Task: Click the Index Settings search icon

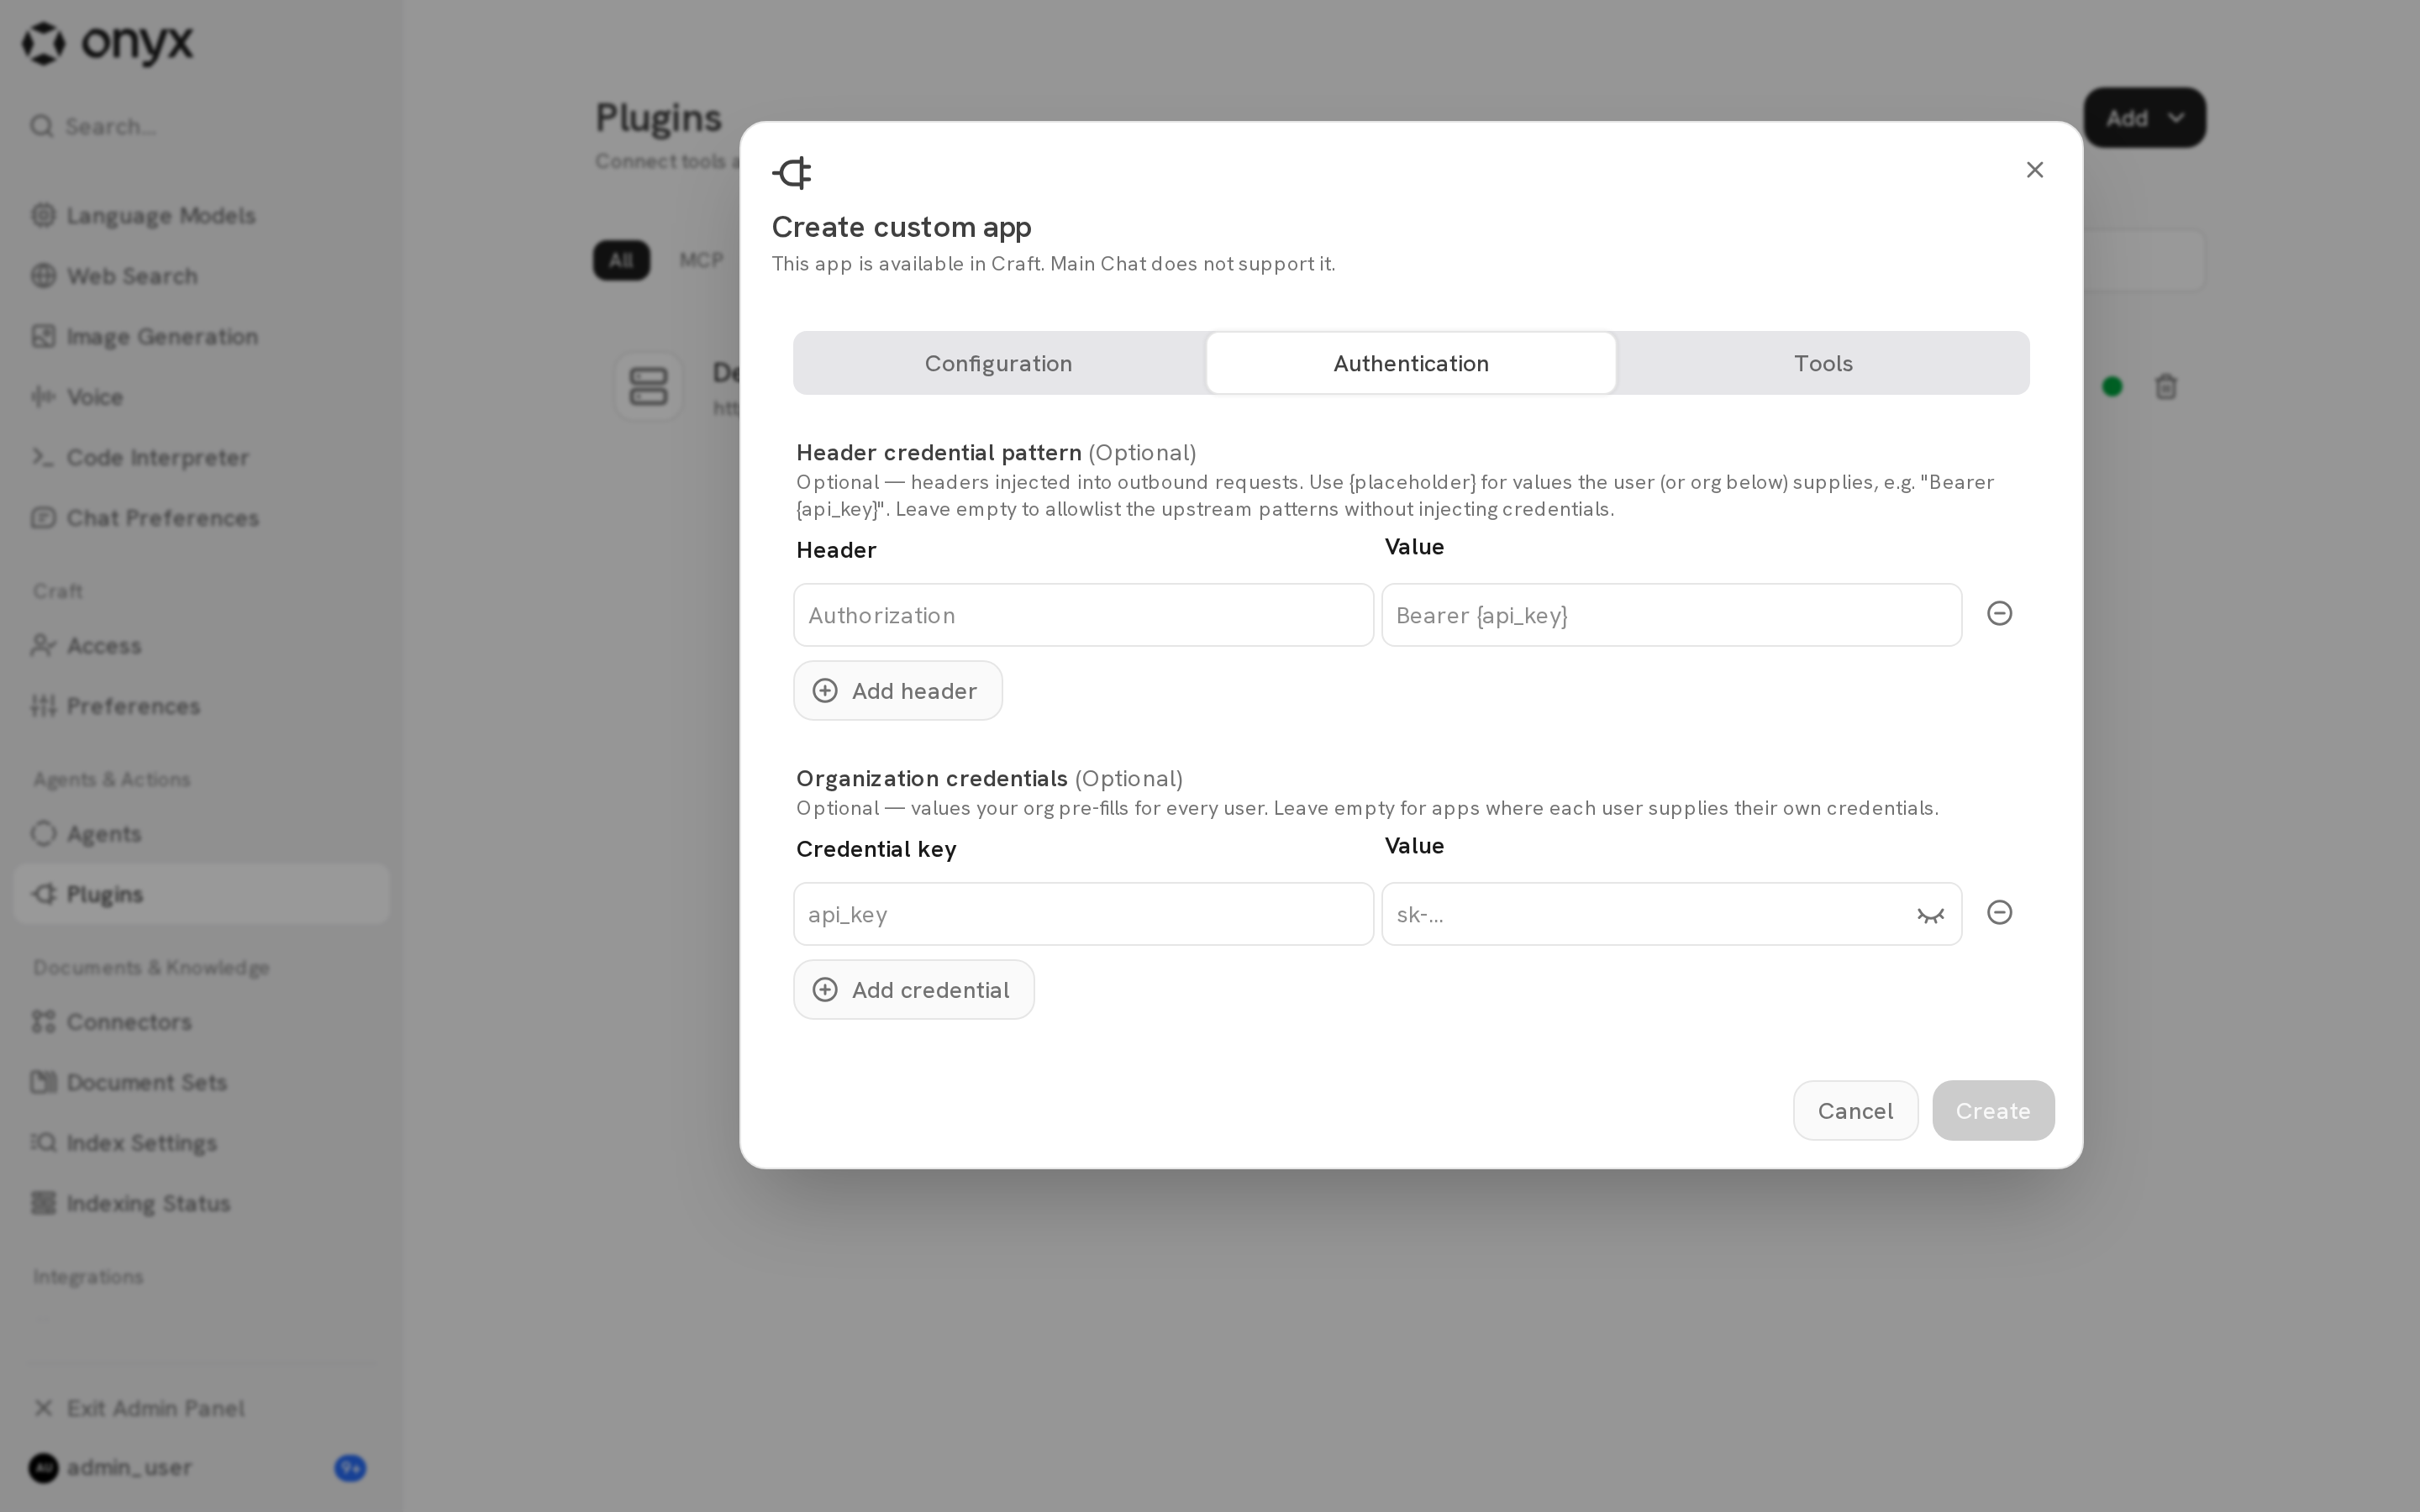Action: [x=43, y=1142]
